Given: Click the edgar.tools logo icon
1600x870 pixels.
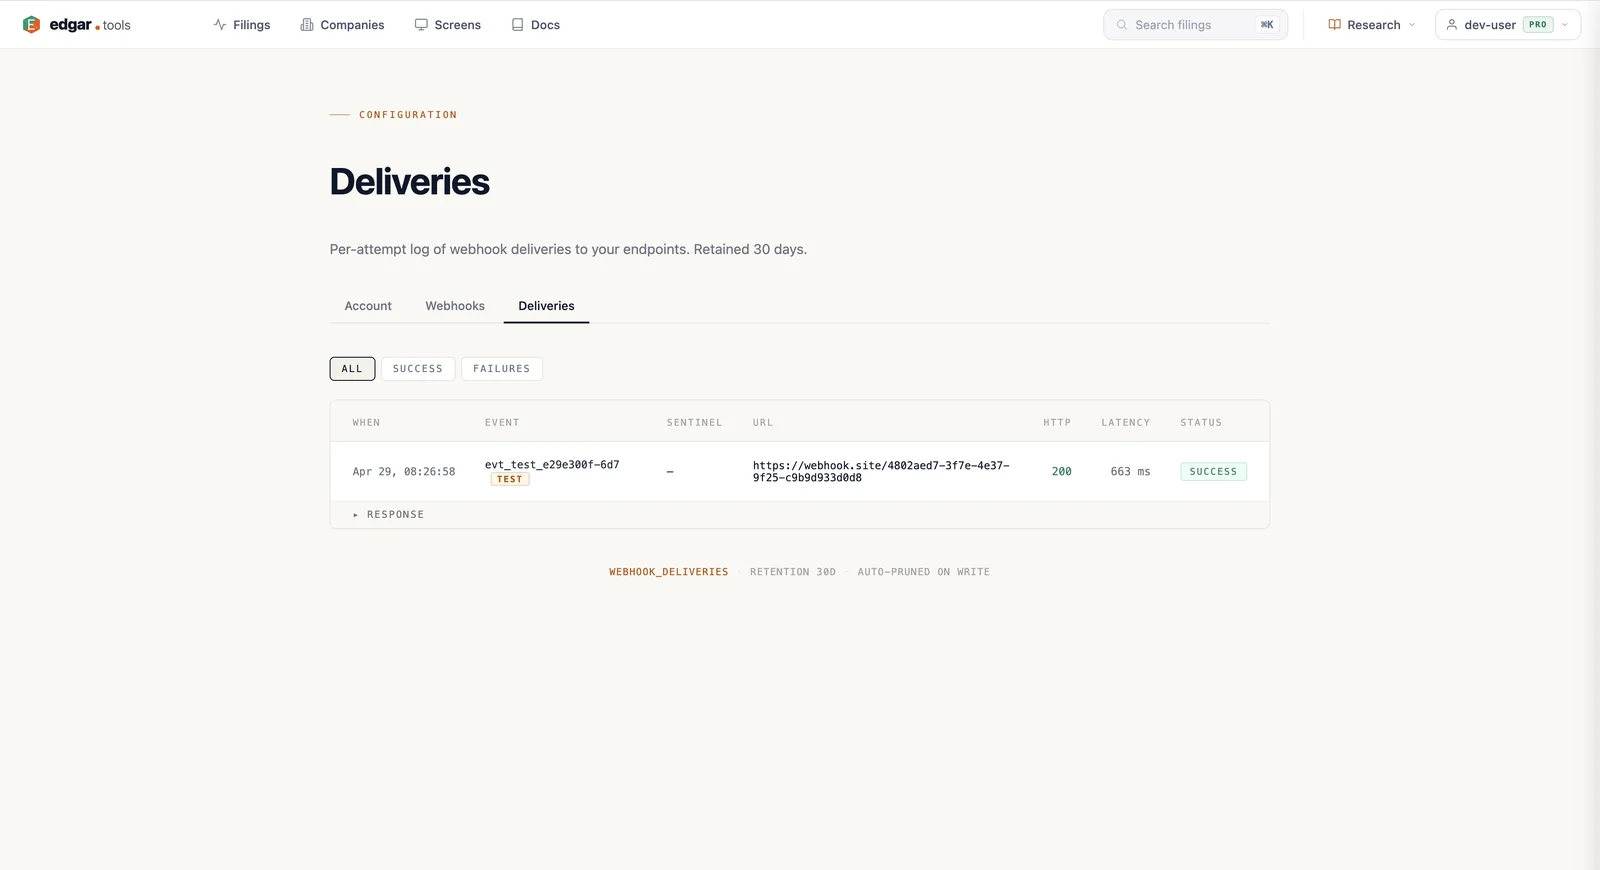Looking at the screenshot, I should [x=31, y=24].
